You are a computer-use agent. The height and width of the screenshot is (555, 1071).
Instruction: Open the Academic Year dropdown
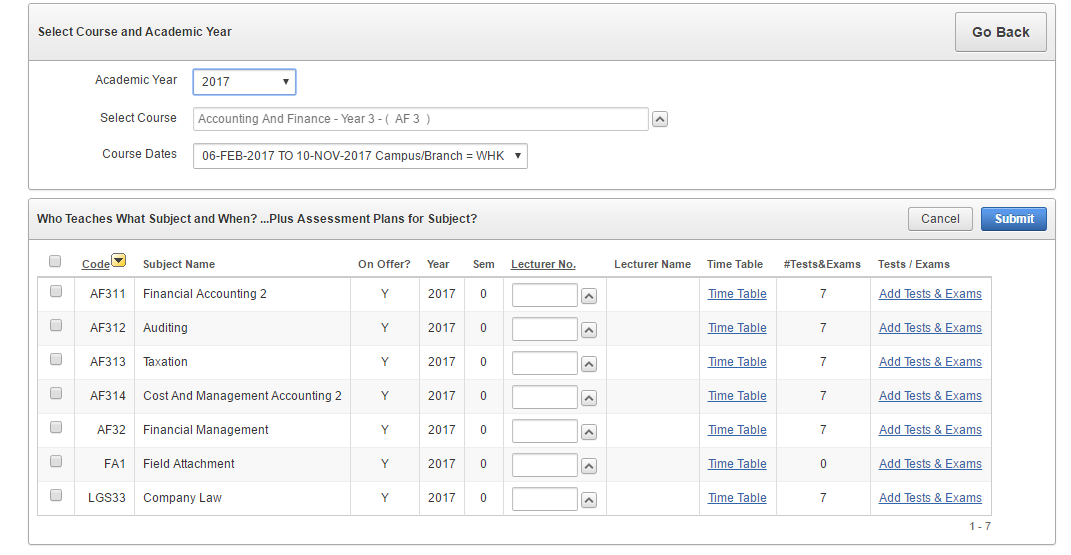pyautogui.click(x=244, y=82)
